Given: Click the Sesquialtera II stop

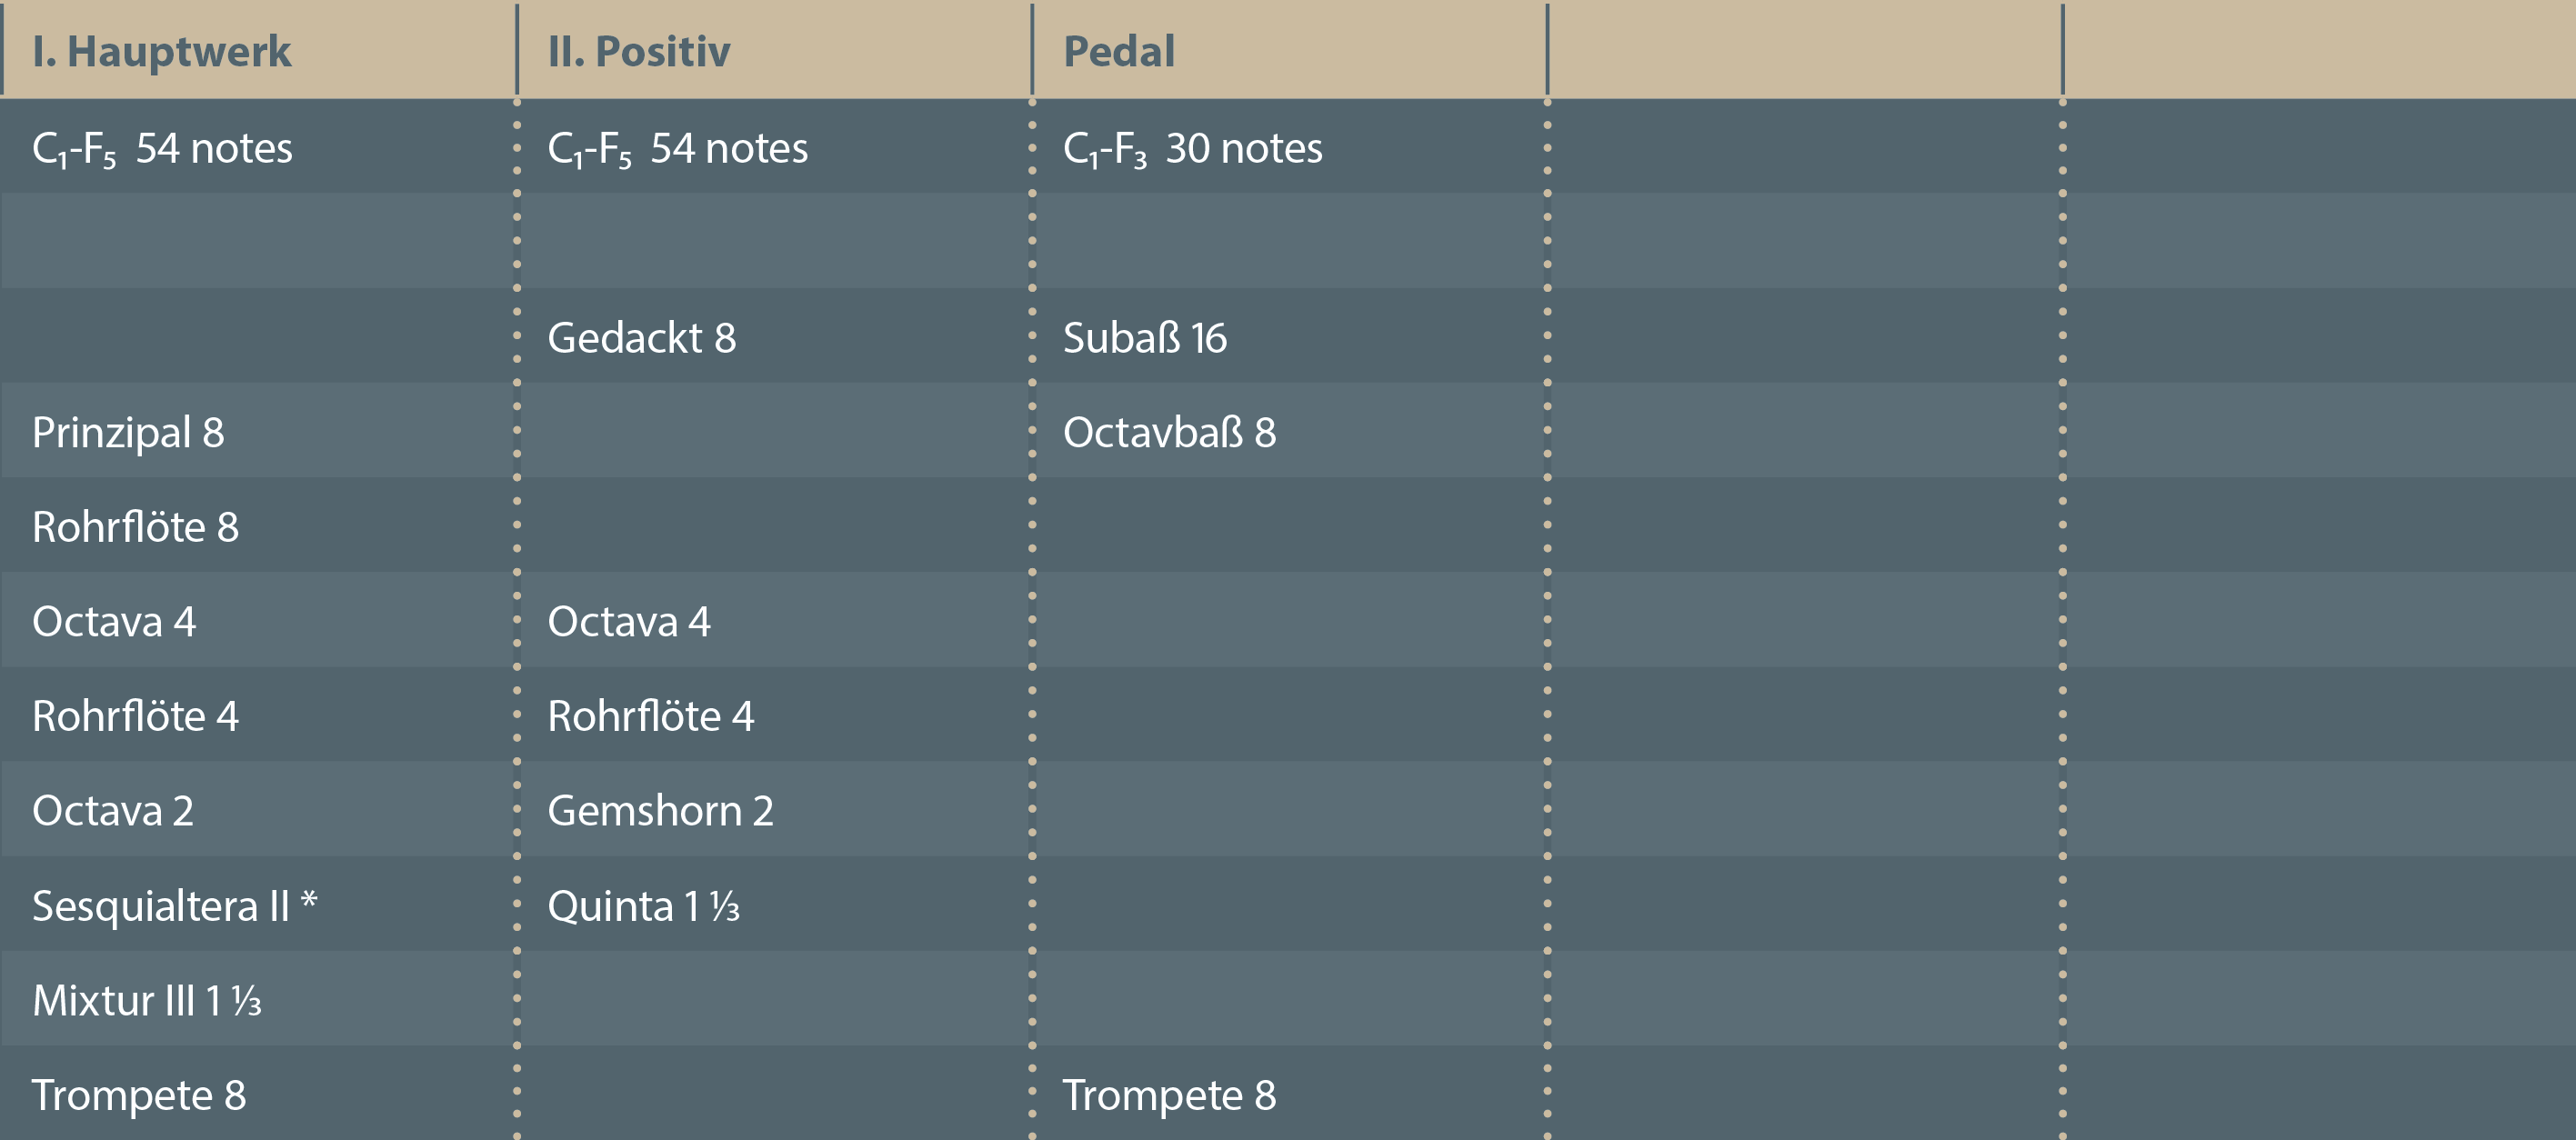Looking at the screenshot, I should [x=174, y=906].
